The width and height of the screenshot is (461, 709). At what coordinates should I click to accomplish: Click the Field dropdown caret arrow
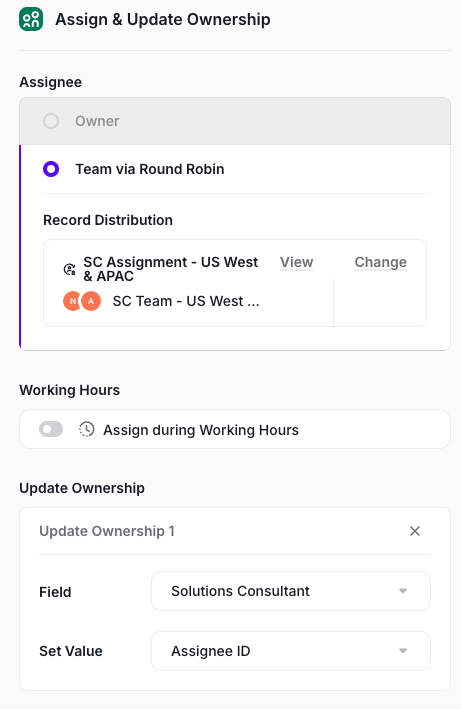click(403, 591)
